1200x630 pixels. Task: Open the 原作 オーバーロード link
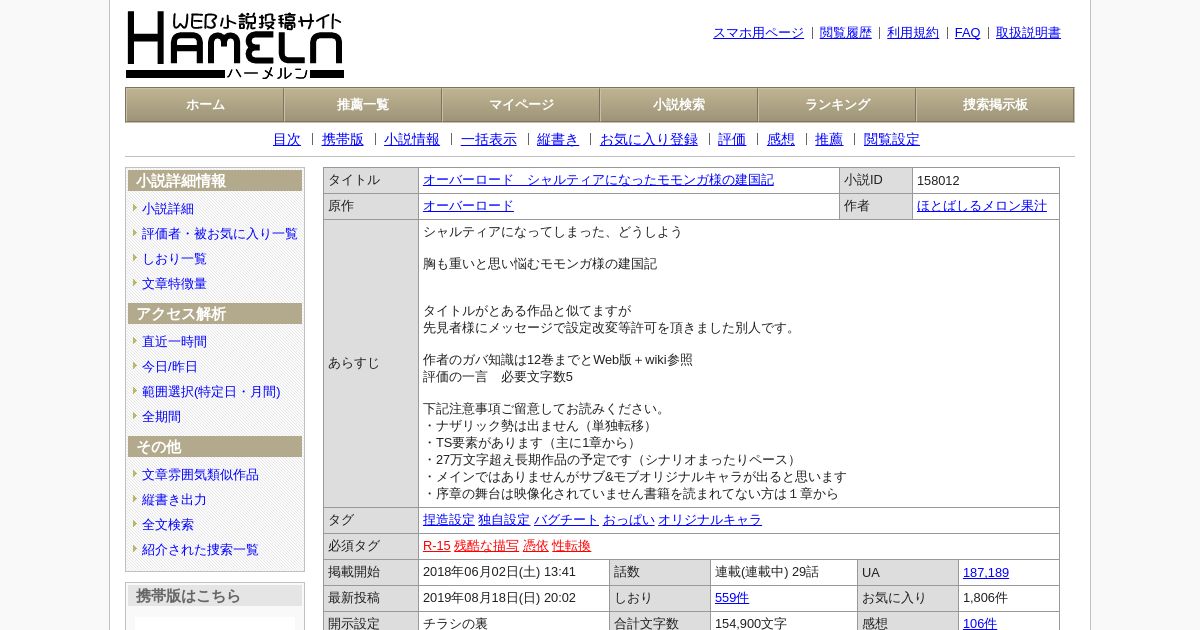pyautogui.click(x=468, y=206)
